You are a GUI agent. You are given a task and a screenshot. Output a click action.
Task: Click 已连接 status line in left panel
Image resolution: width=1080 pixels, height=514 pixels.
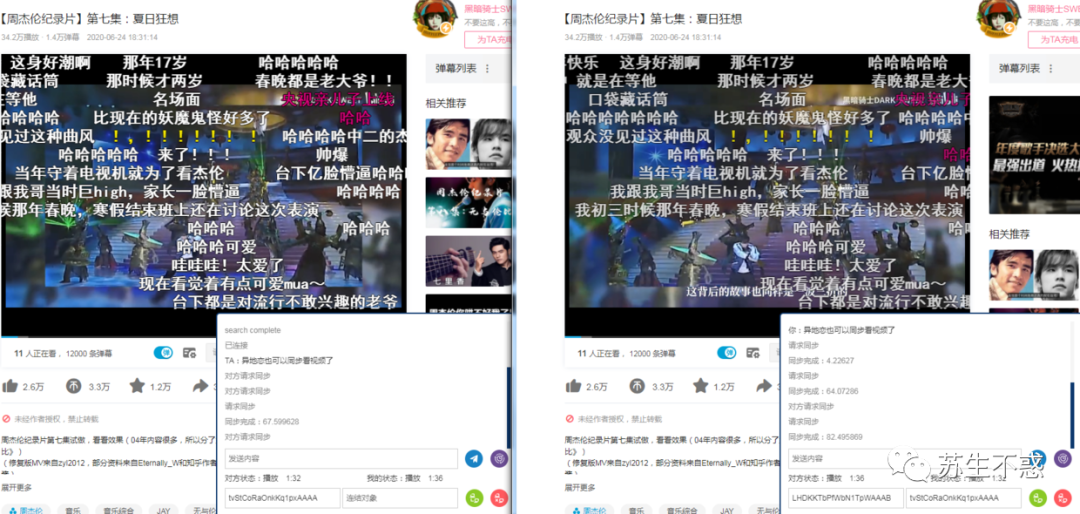[236, 345]
